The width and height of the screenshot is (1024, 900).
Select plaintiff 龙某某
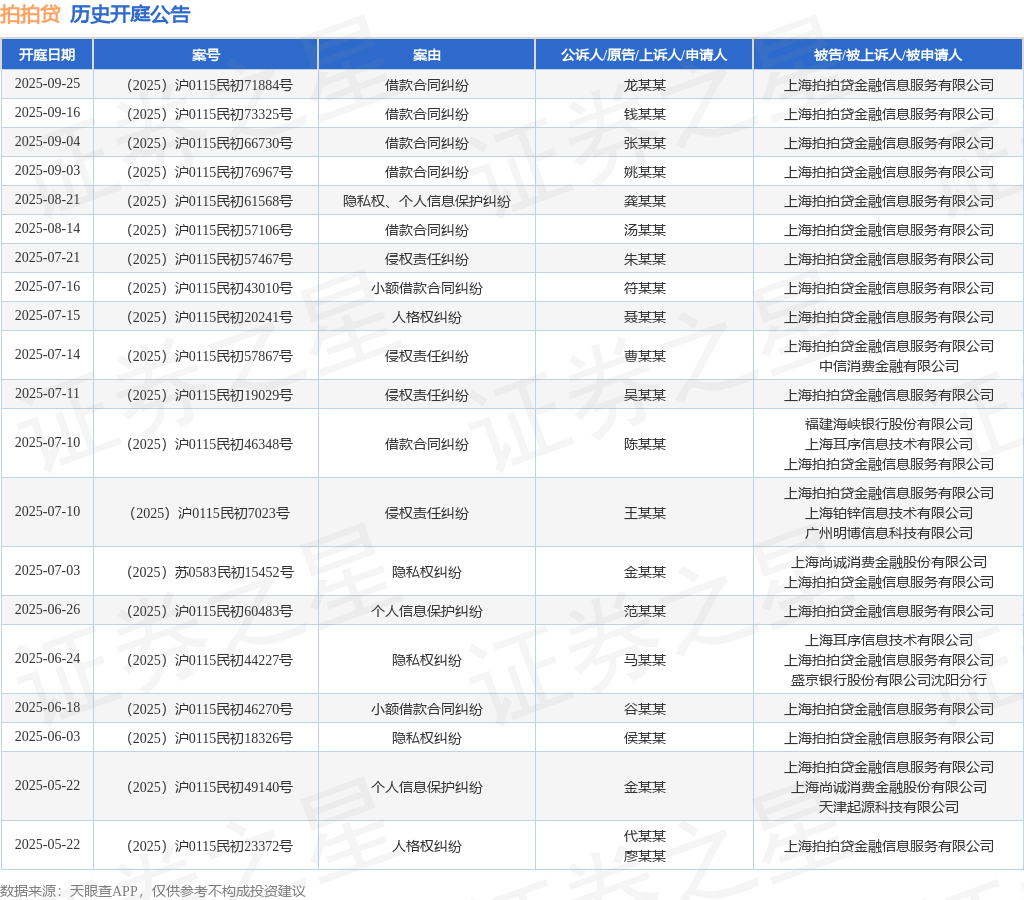point(645,85)
